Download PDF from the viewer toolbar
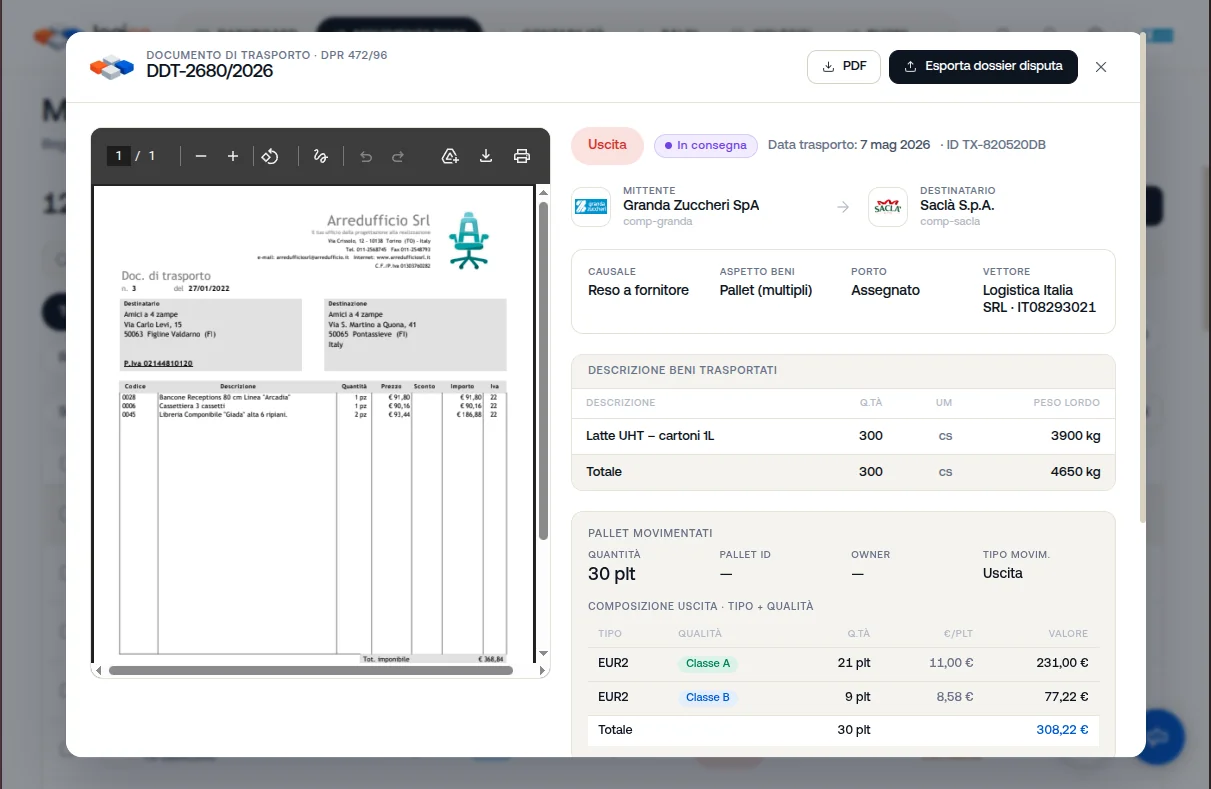Viewport: 1211px width, 789px height. click(x=486, y=156)
